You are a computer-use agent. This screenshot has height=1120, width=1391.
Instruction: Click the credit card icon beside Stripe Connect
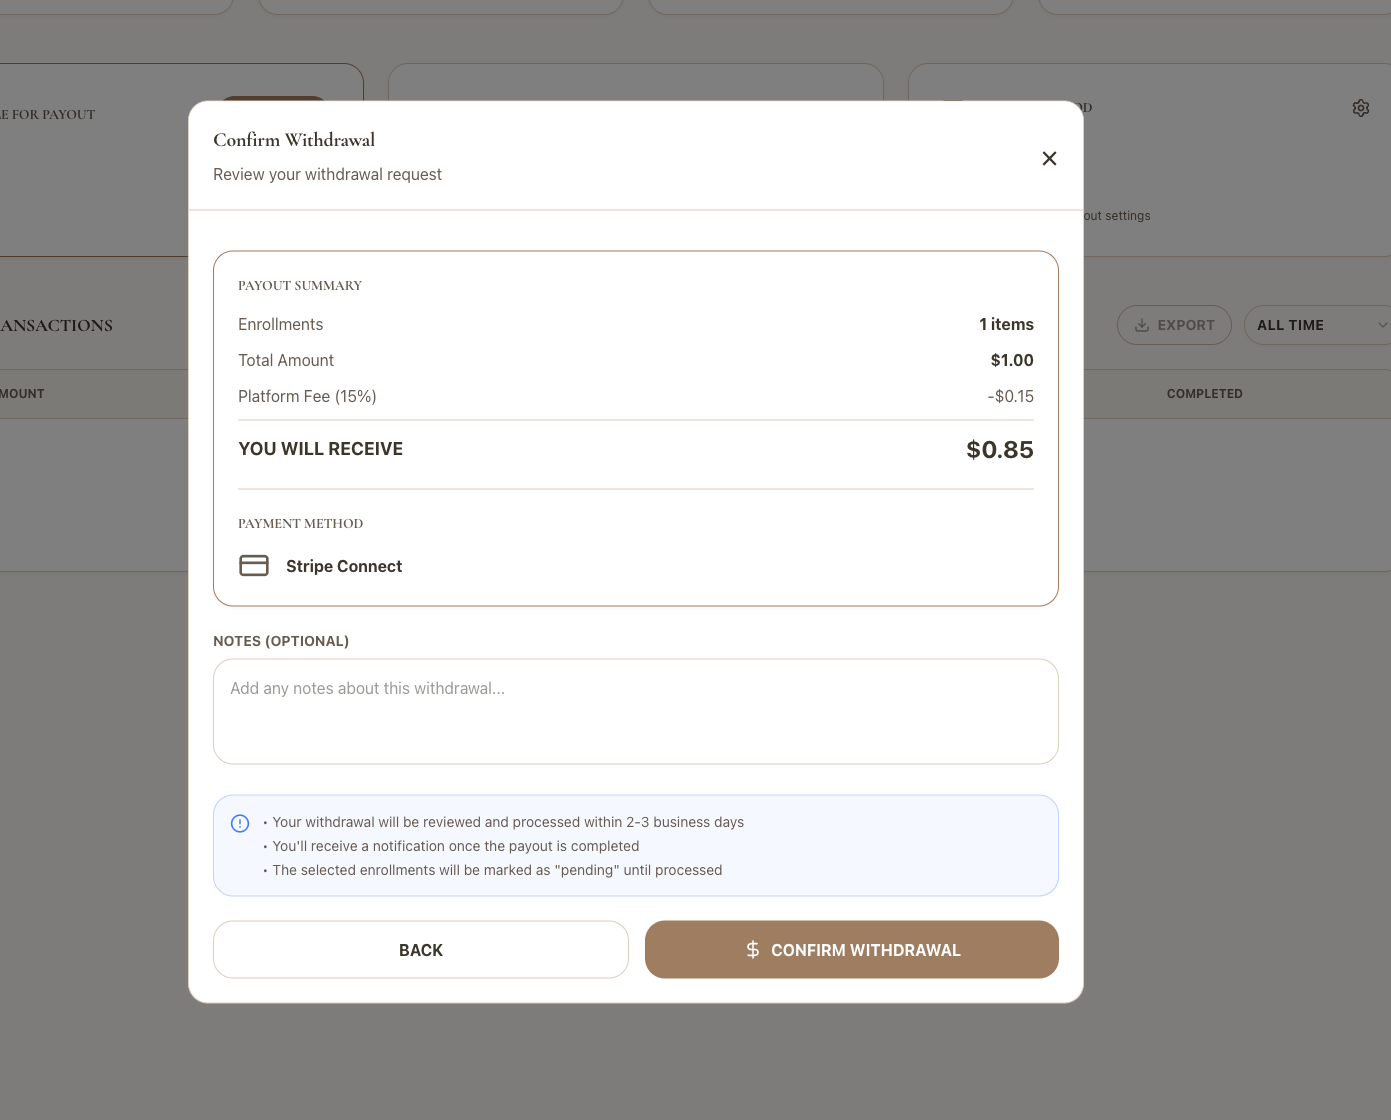click(254, 566)
